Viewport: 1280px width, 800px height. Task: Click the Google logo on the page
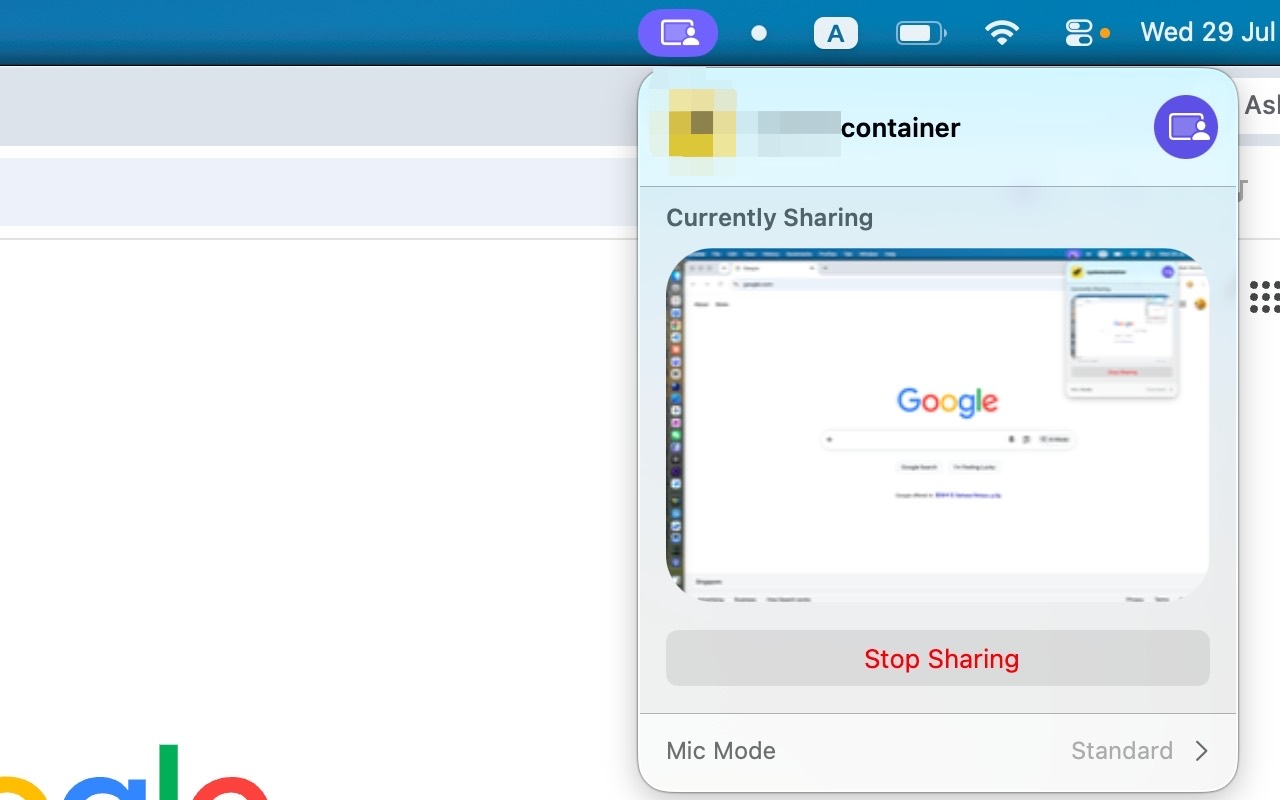click(135, 772)
